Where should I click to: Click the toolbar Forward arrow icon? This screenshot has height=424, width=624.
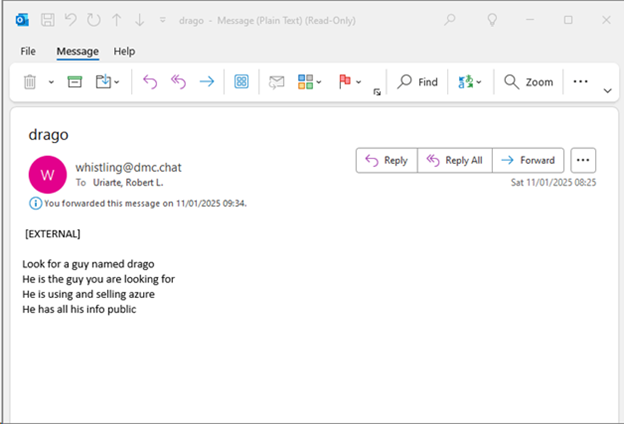tap(207, 82)
